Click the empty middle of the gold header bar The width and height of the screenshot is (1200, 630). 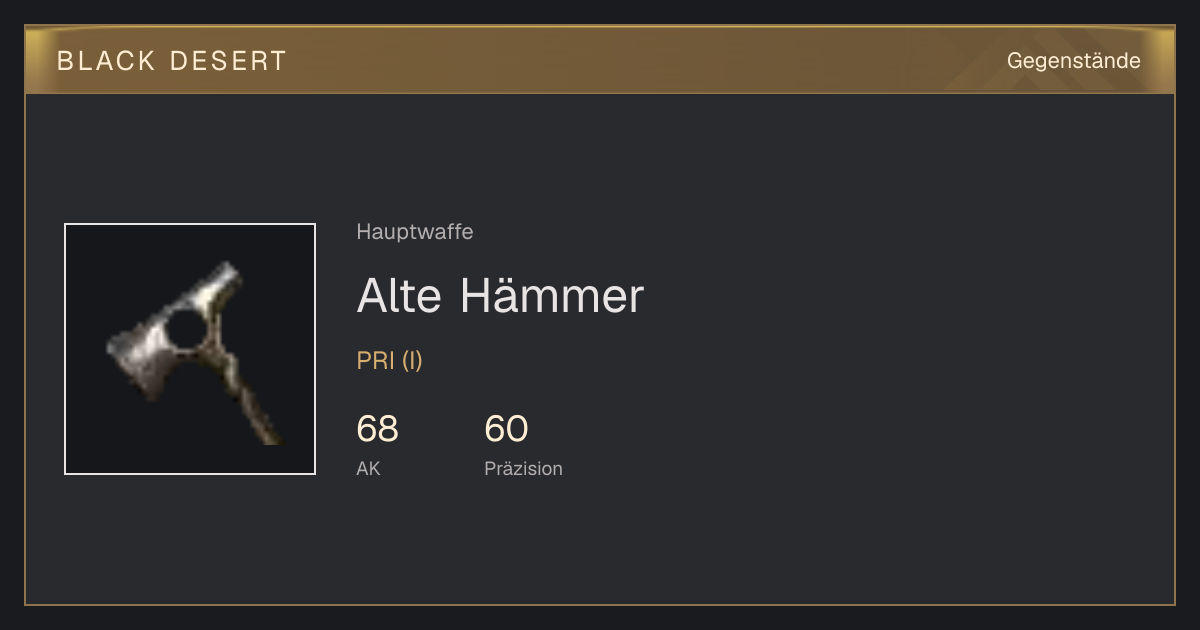point(640,61)
